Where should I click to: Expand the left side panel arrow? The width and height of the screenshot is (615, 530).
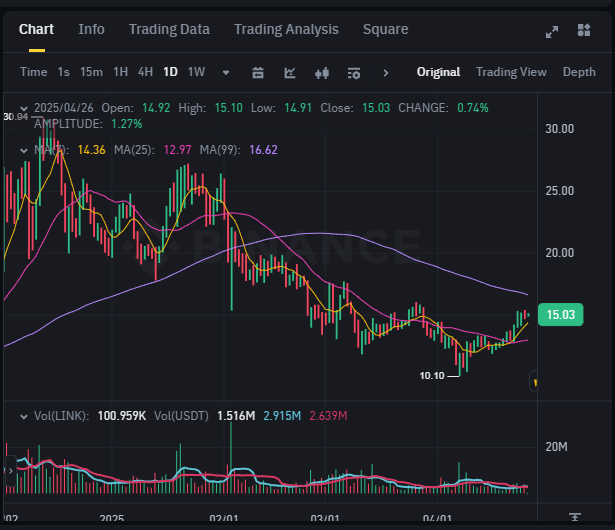coord(11,471)
